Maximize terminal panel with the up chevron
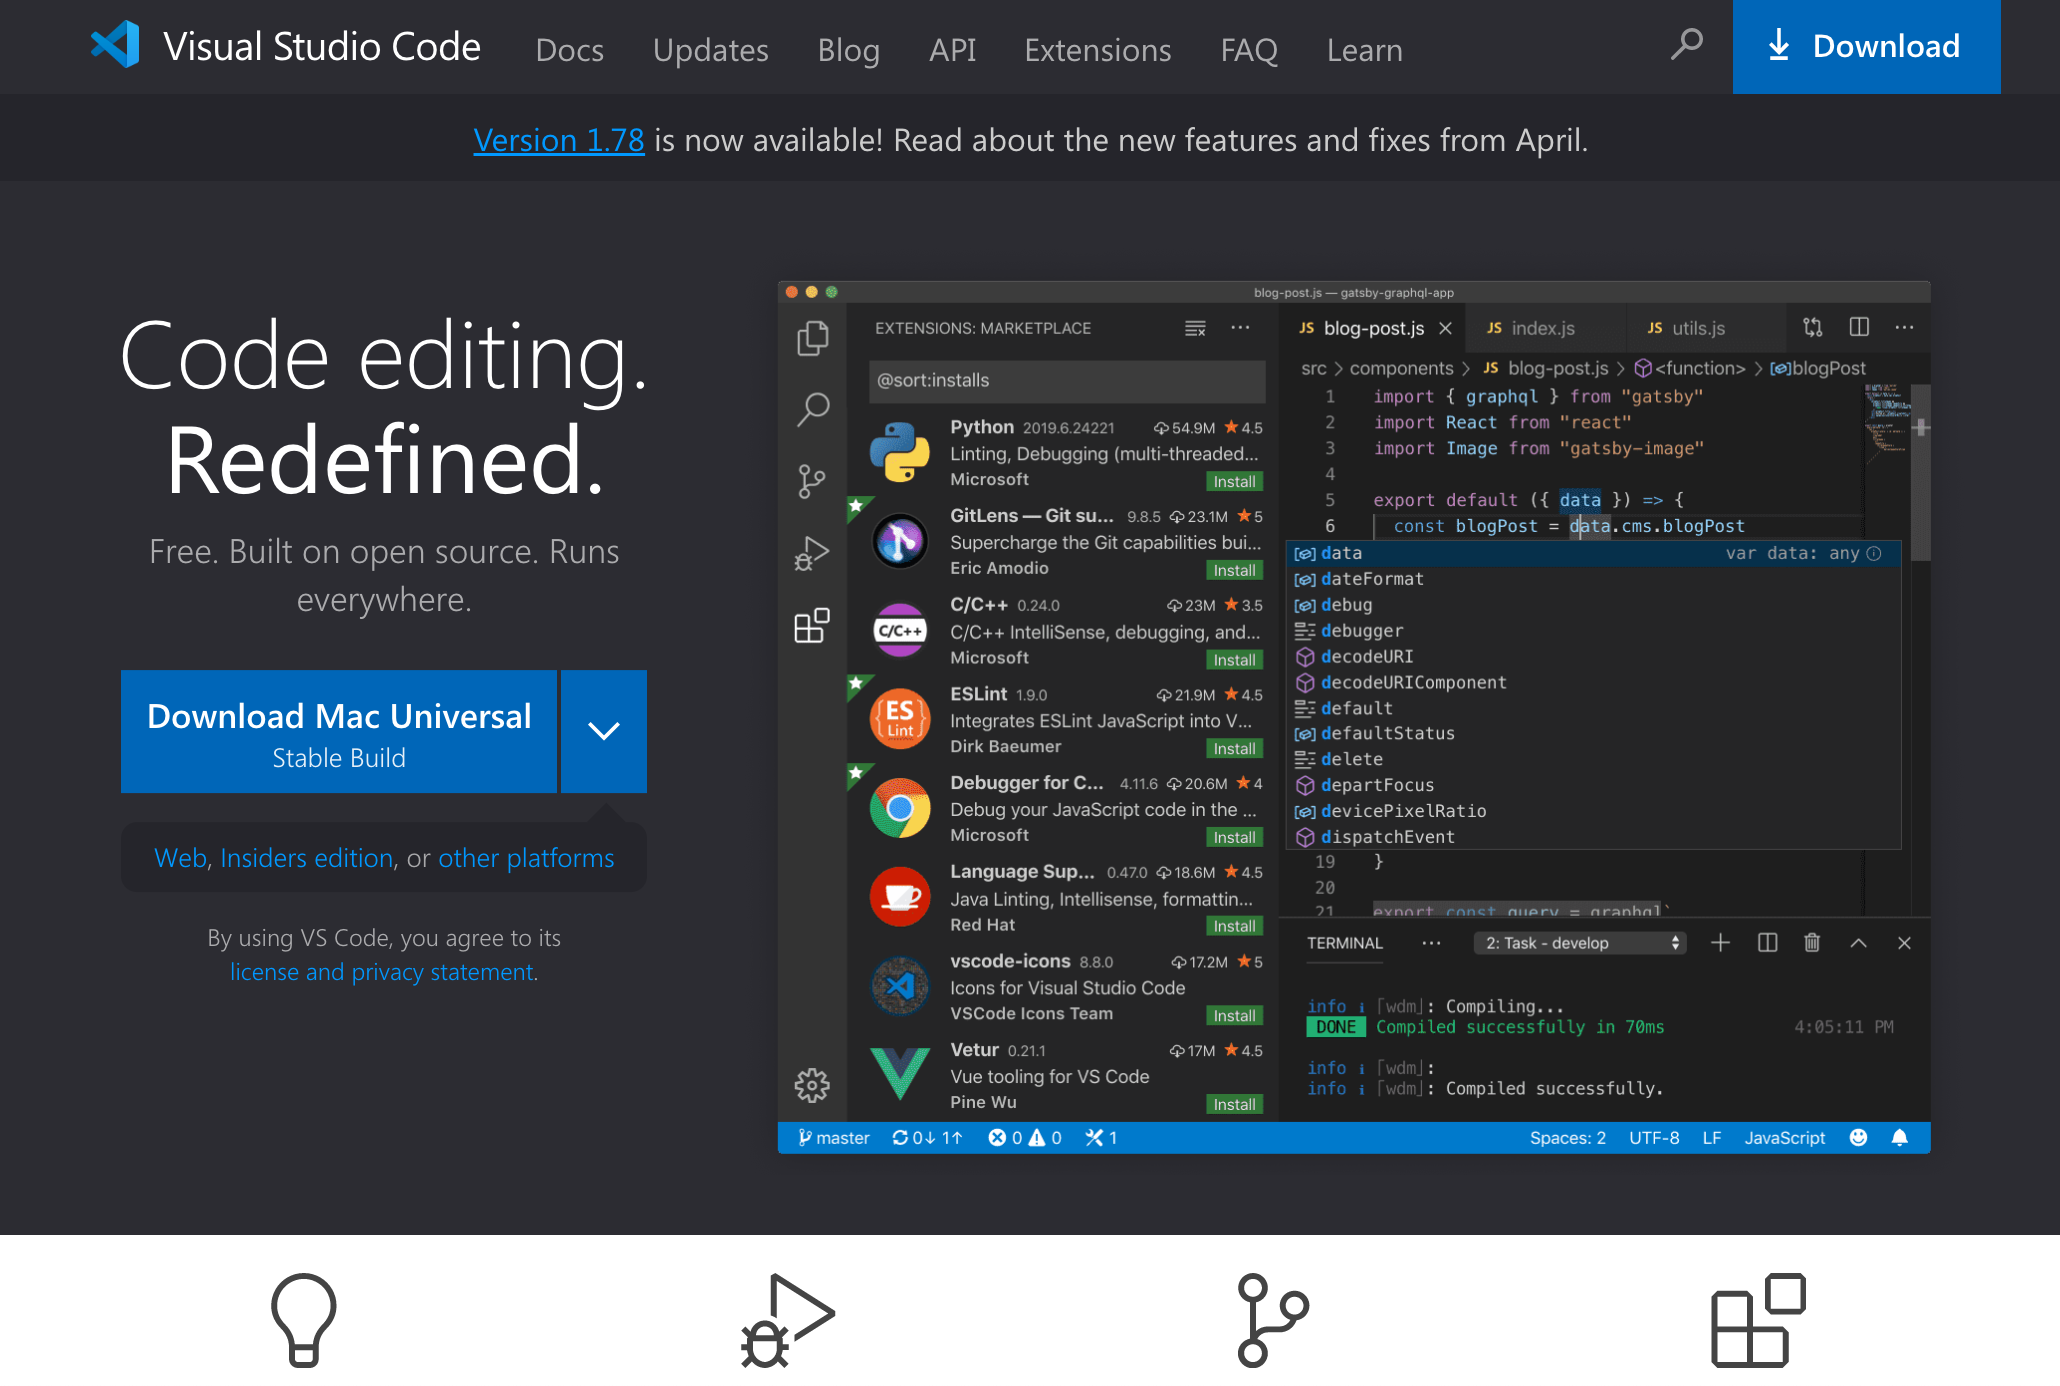This screenshot has height=1386, width=2060. tap(1858, 943)
